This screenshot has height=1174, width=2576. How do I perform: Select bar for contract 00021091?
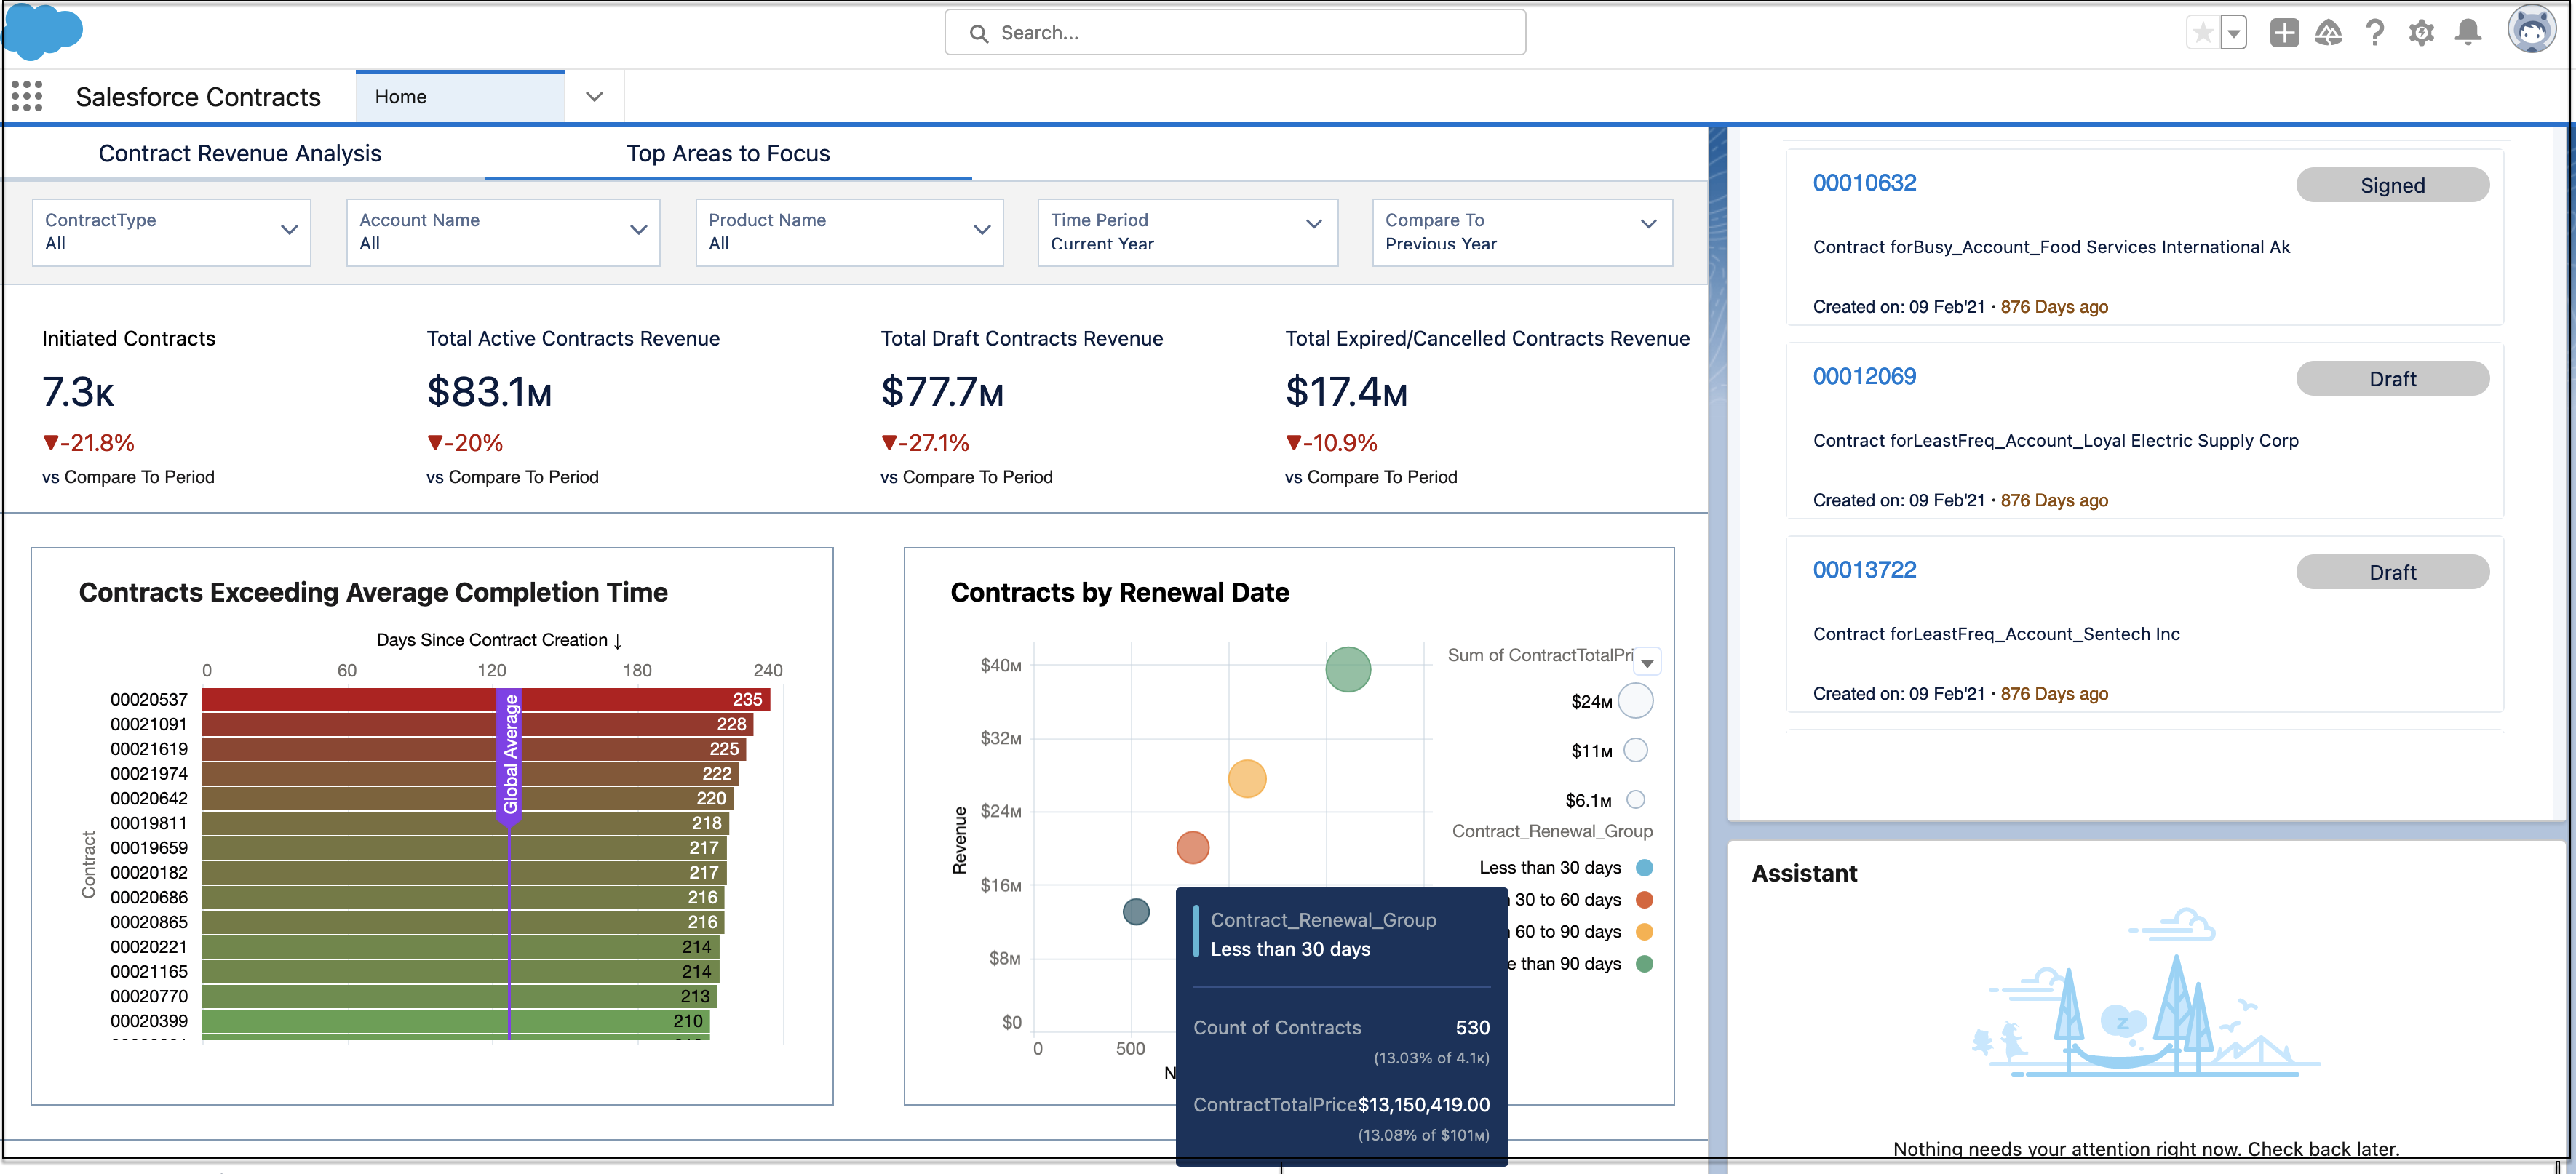point(477,724)
